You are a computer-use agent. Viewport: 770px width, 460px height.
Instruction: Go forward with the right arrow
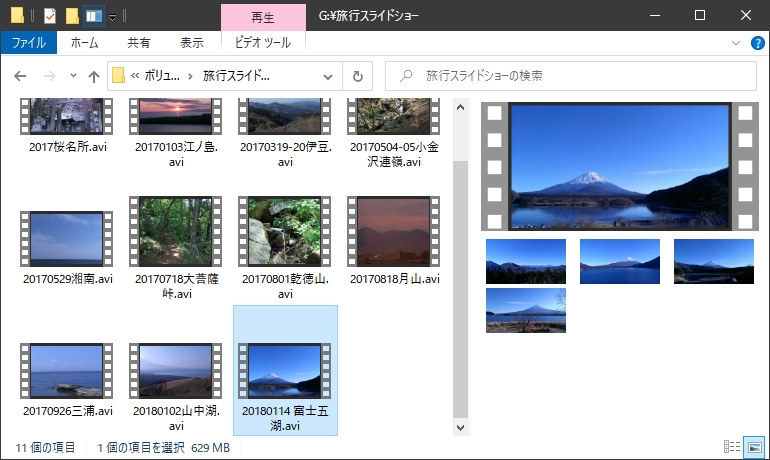(x=49, y=76)
